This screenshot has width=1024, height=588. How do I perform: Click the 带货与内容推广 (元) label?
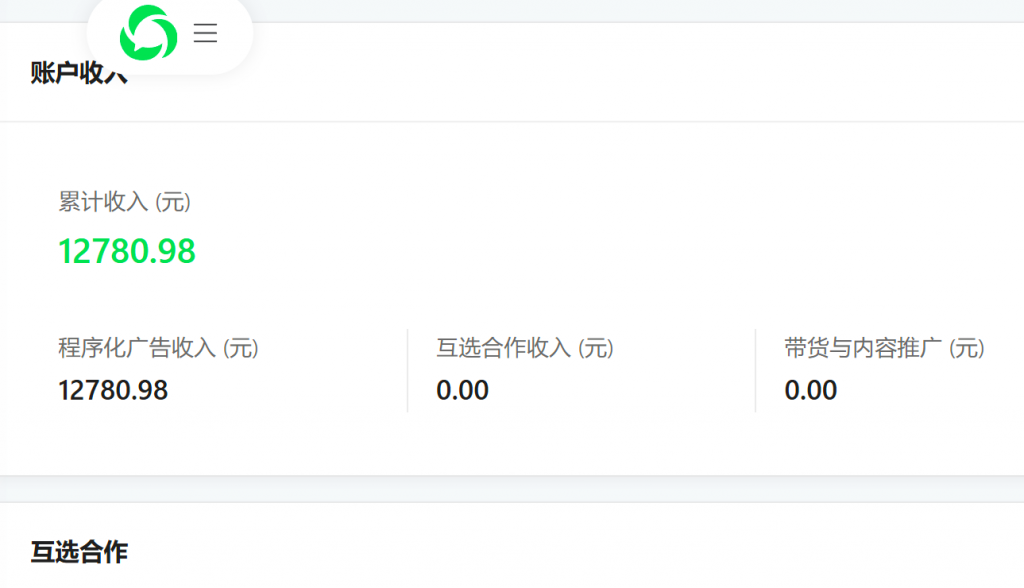point(886,350)
